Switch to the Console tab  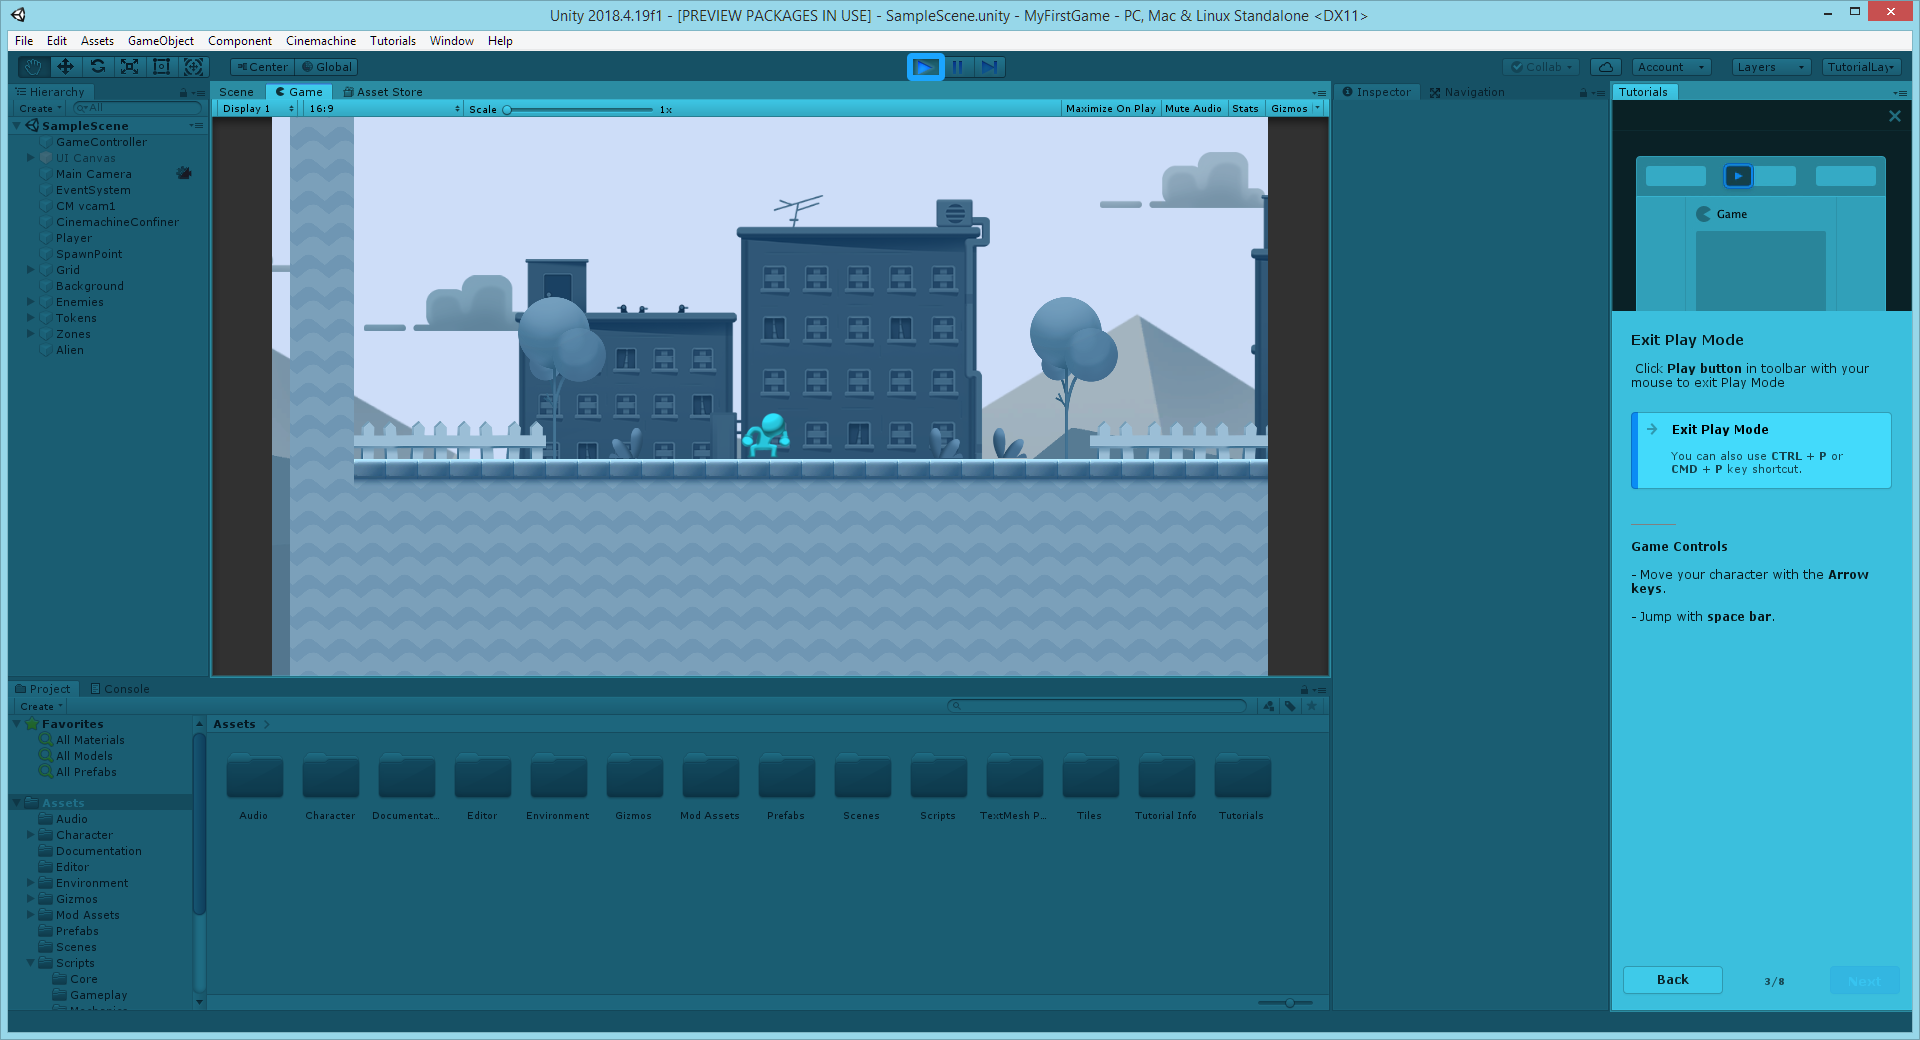coord(120,689)
